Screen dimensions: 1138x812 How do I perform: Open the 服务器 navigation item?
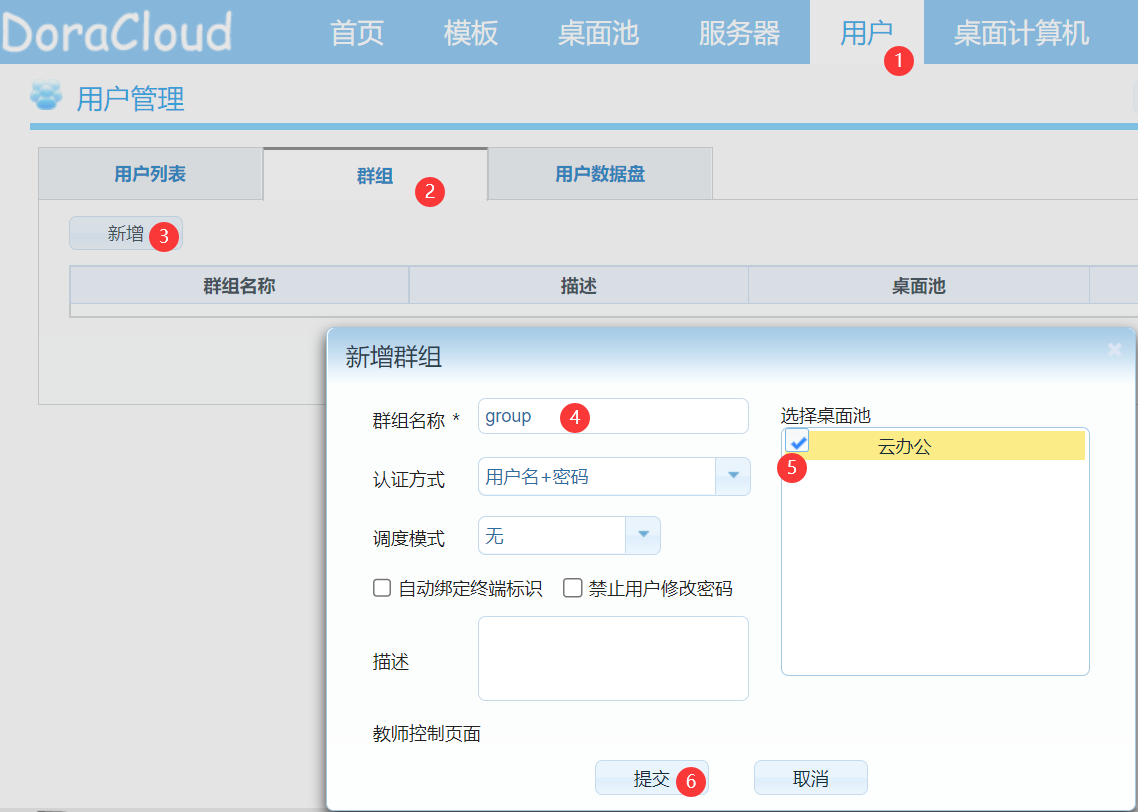coord(739,32)
